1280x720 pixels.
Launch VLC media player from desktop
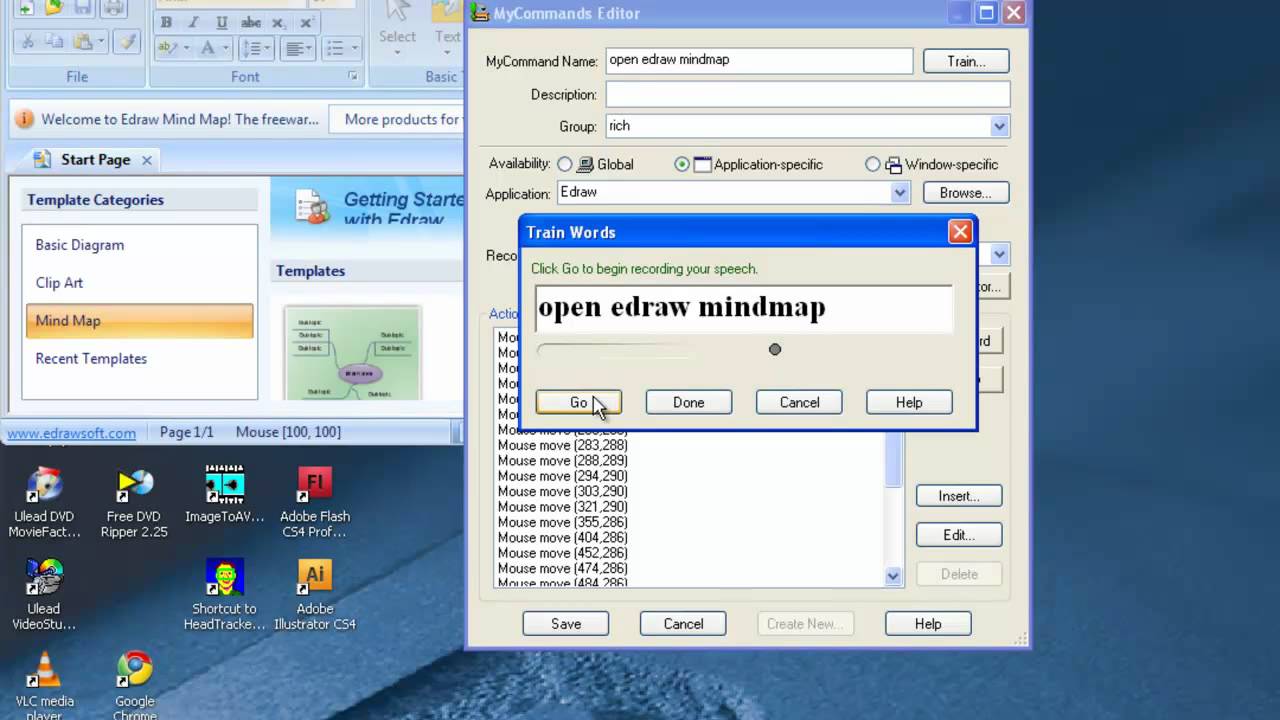(44, 685)
